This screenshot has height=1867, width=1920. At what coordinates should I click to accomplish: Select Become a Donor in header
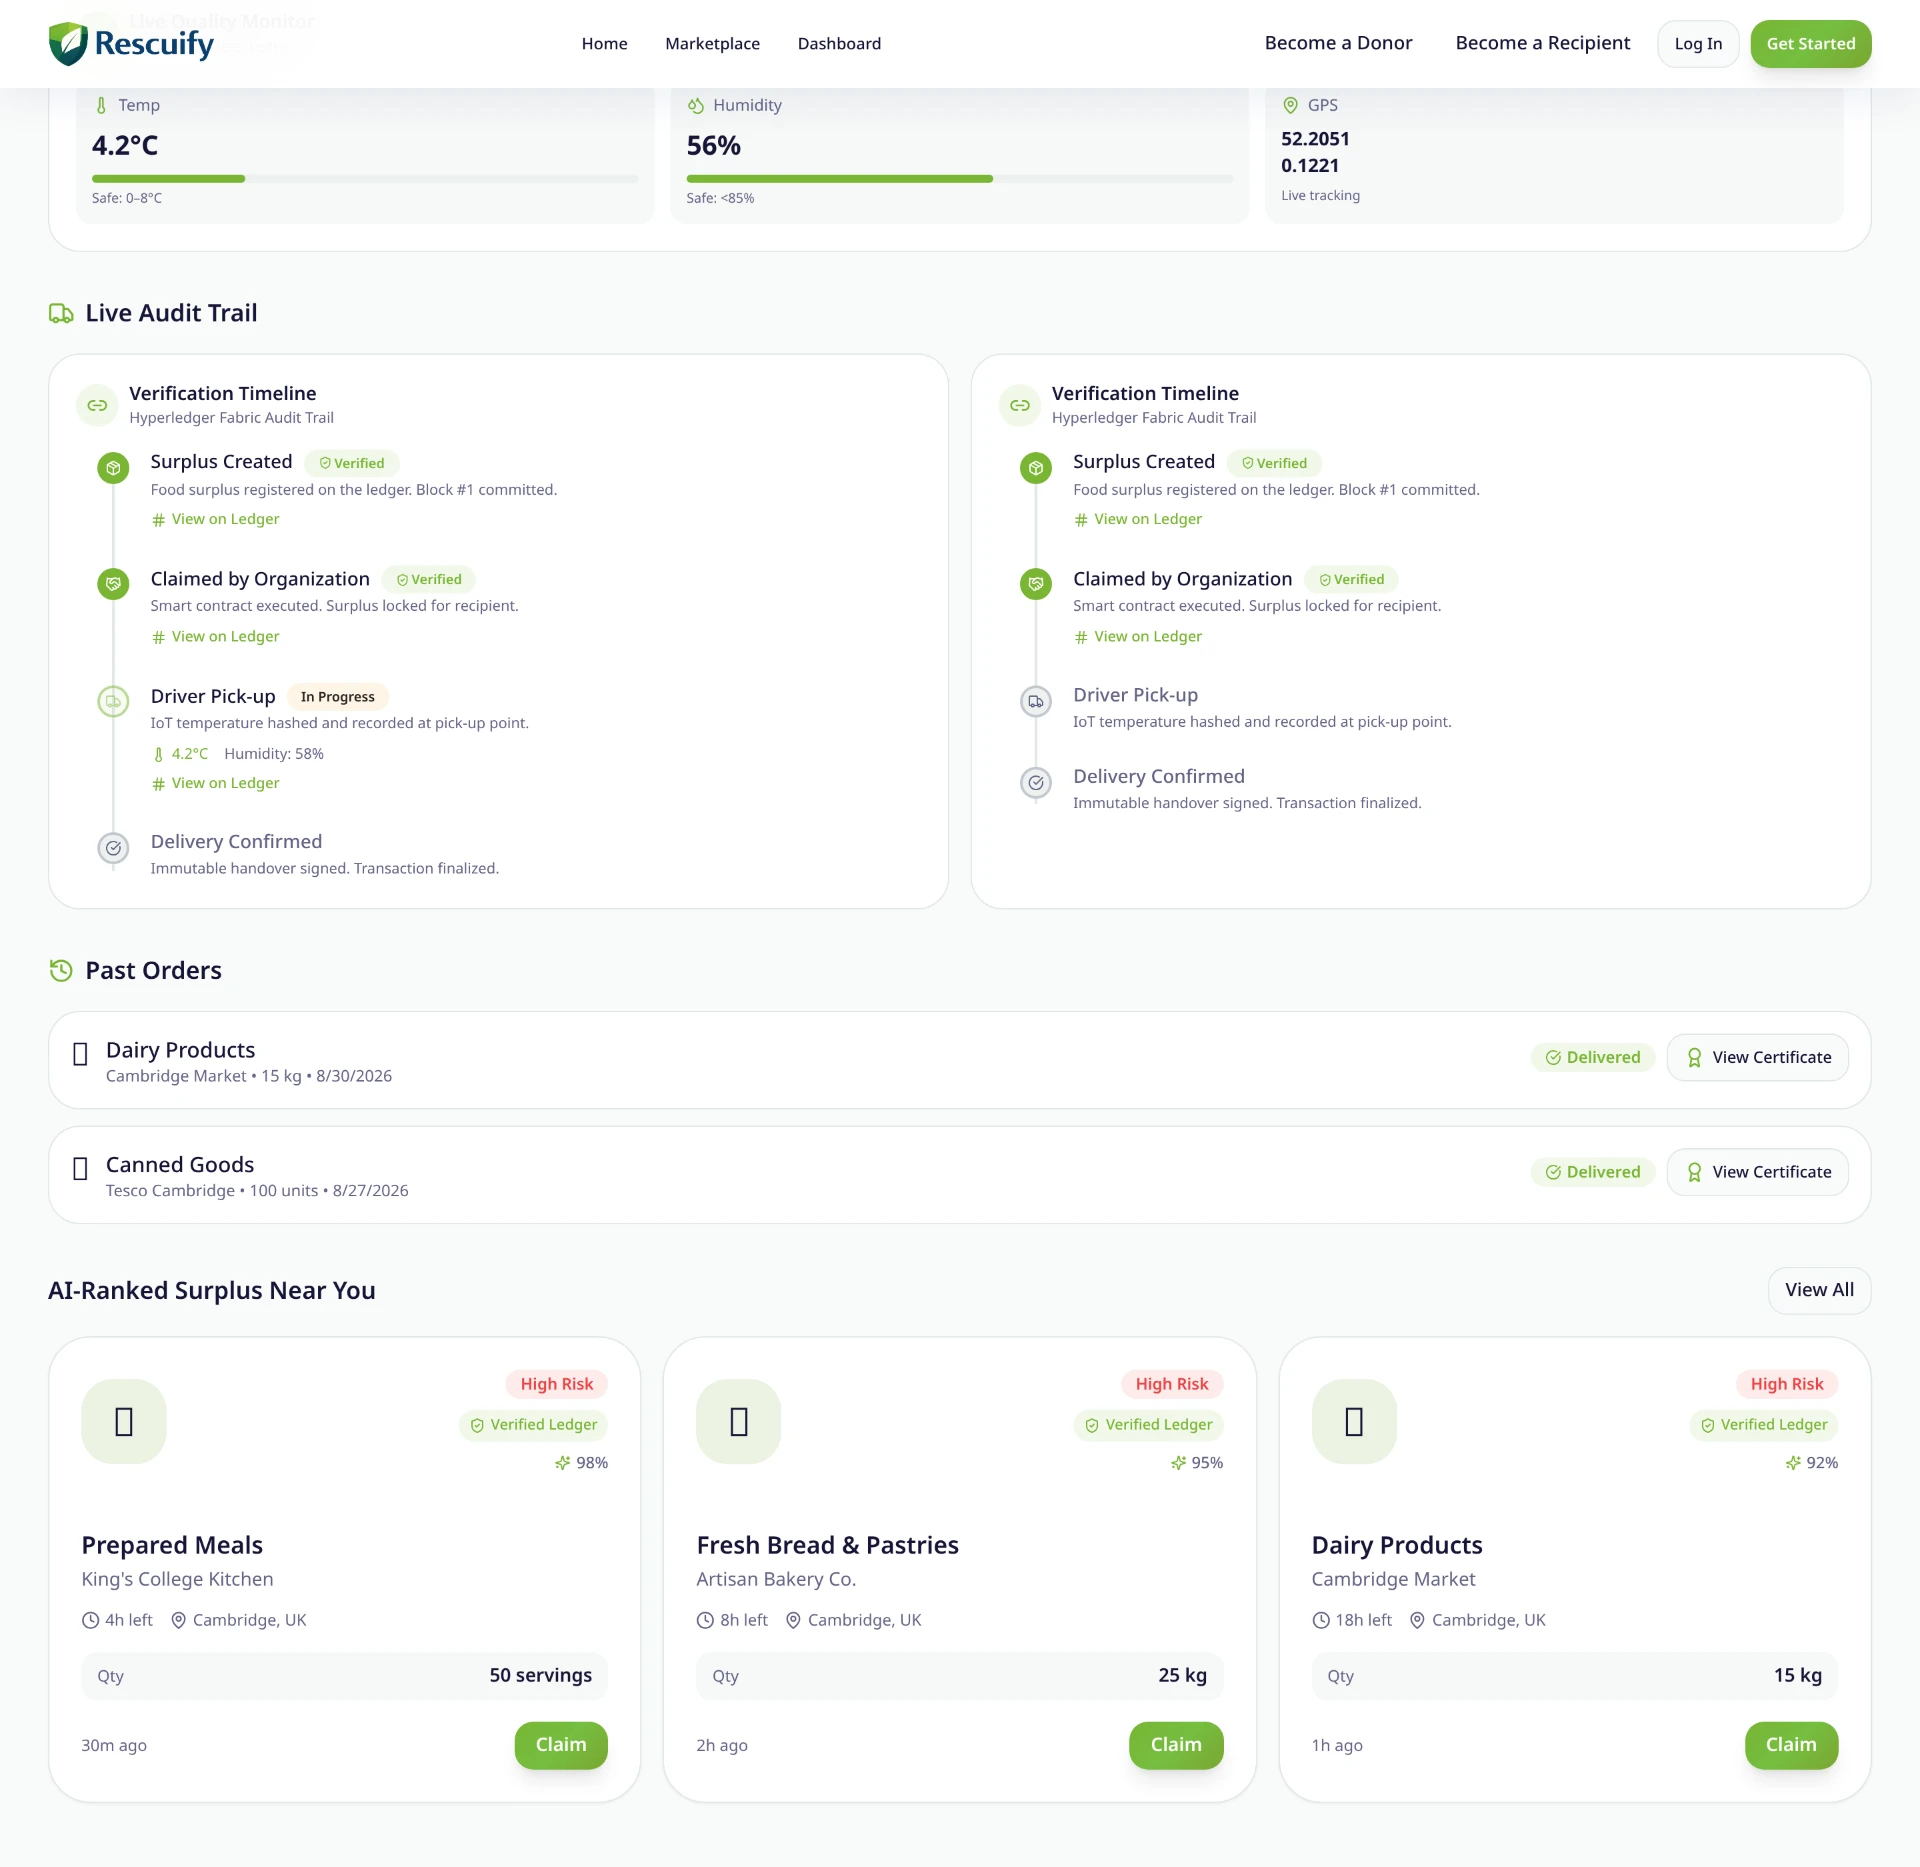pos(1339,43)
